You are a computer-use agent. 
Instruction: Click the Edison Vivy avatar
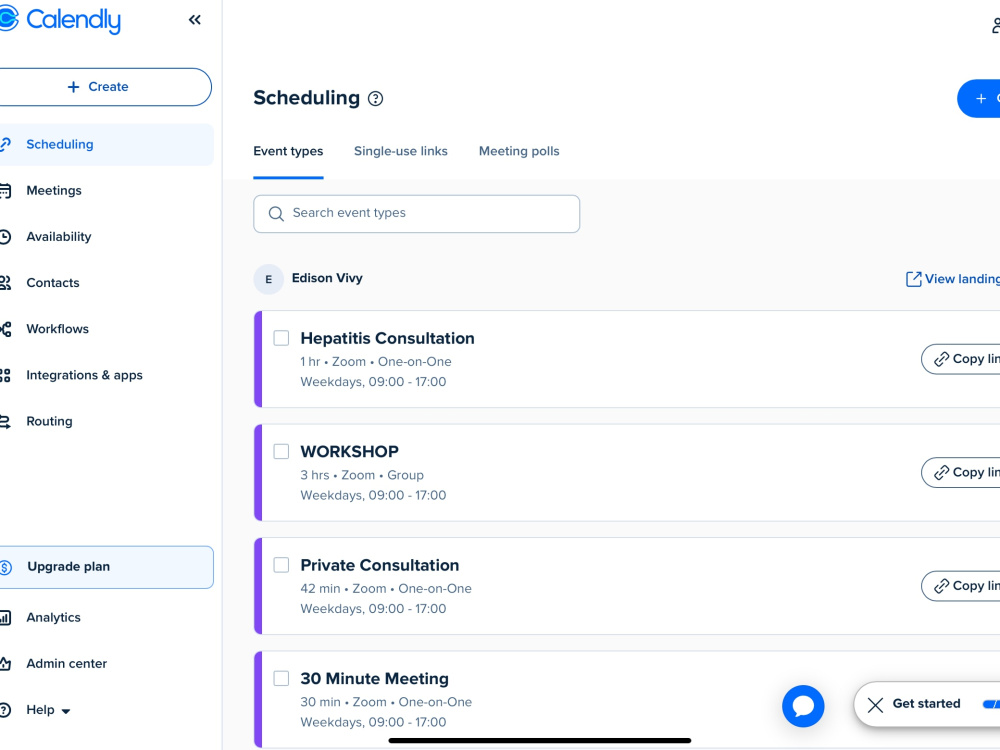[x=268, y=279]
